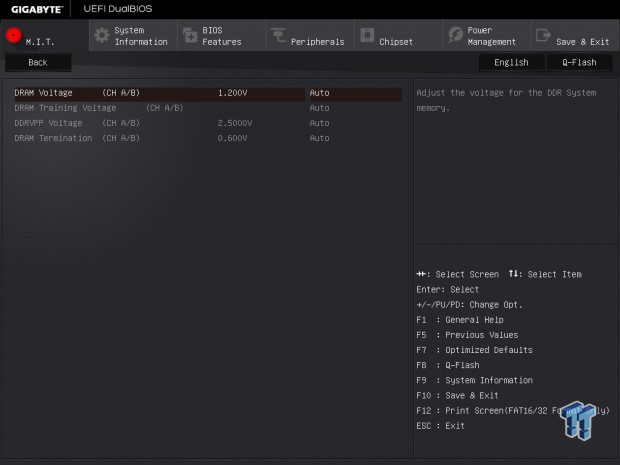The width and height of the screenshot is (620, 465).
Task: Click the Power Management lightning icon
Action: pos(456,35)
